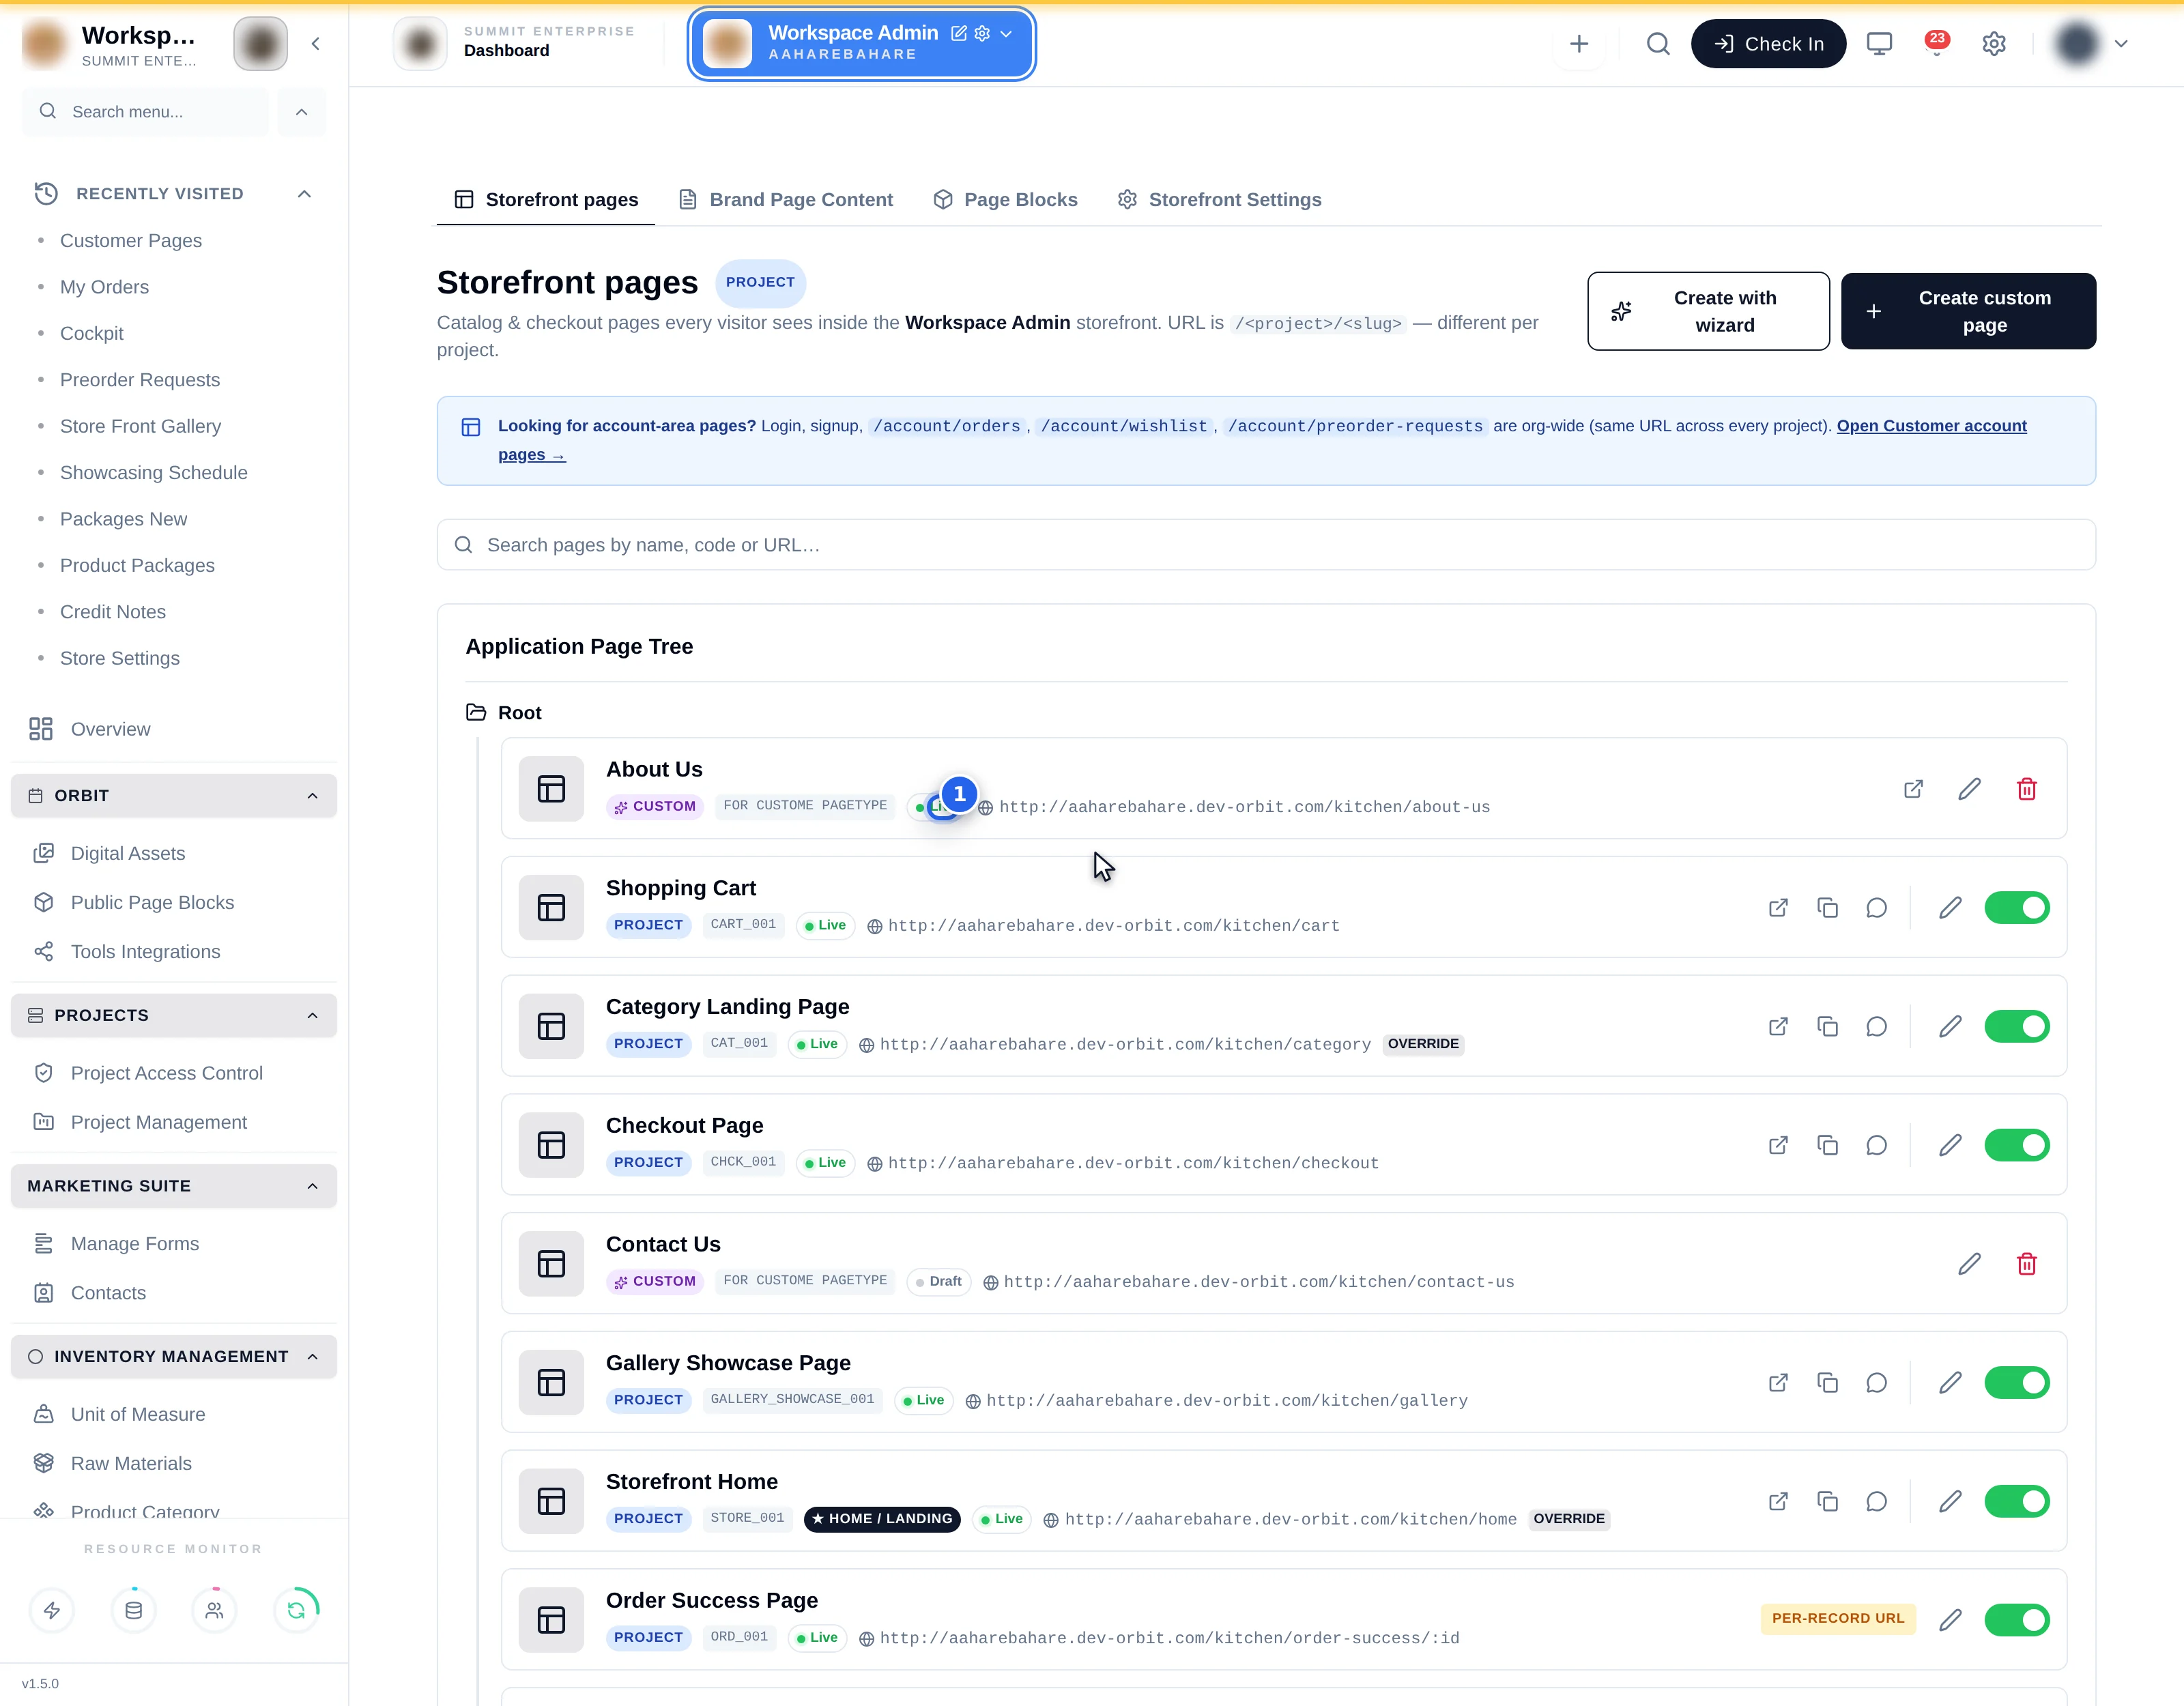Open About Us page in new tab
The width and height of the screenshot is (2184, 1706).
tap(1913, 789)
